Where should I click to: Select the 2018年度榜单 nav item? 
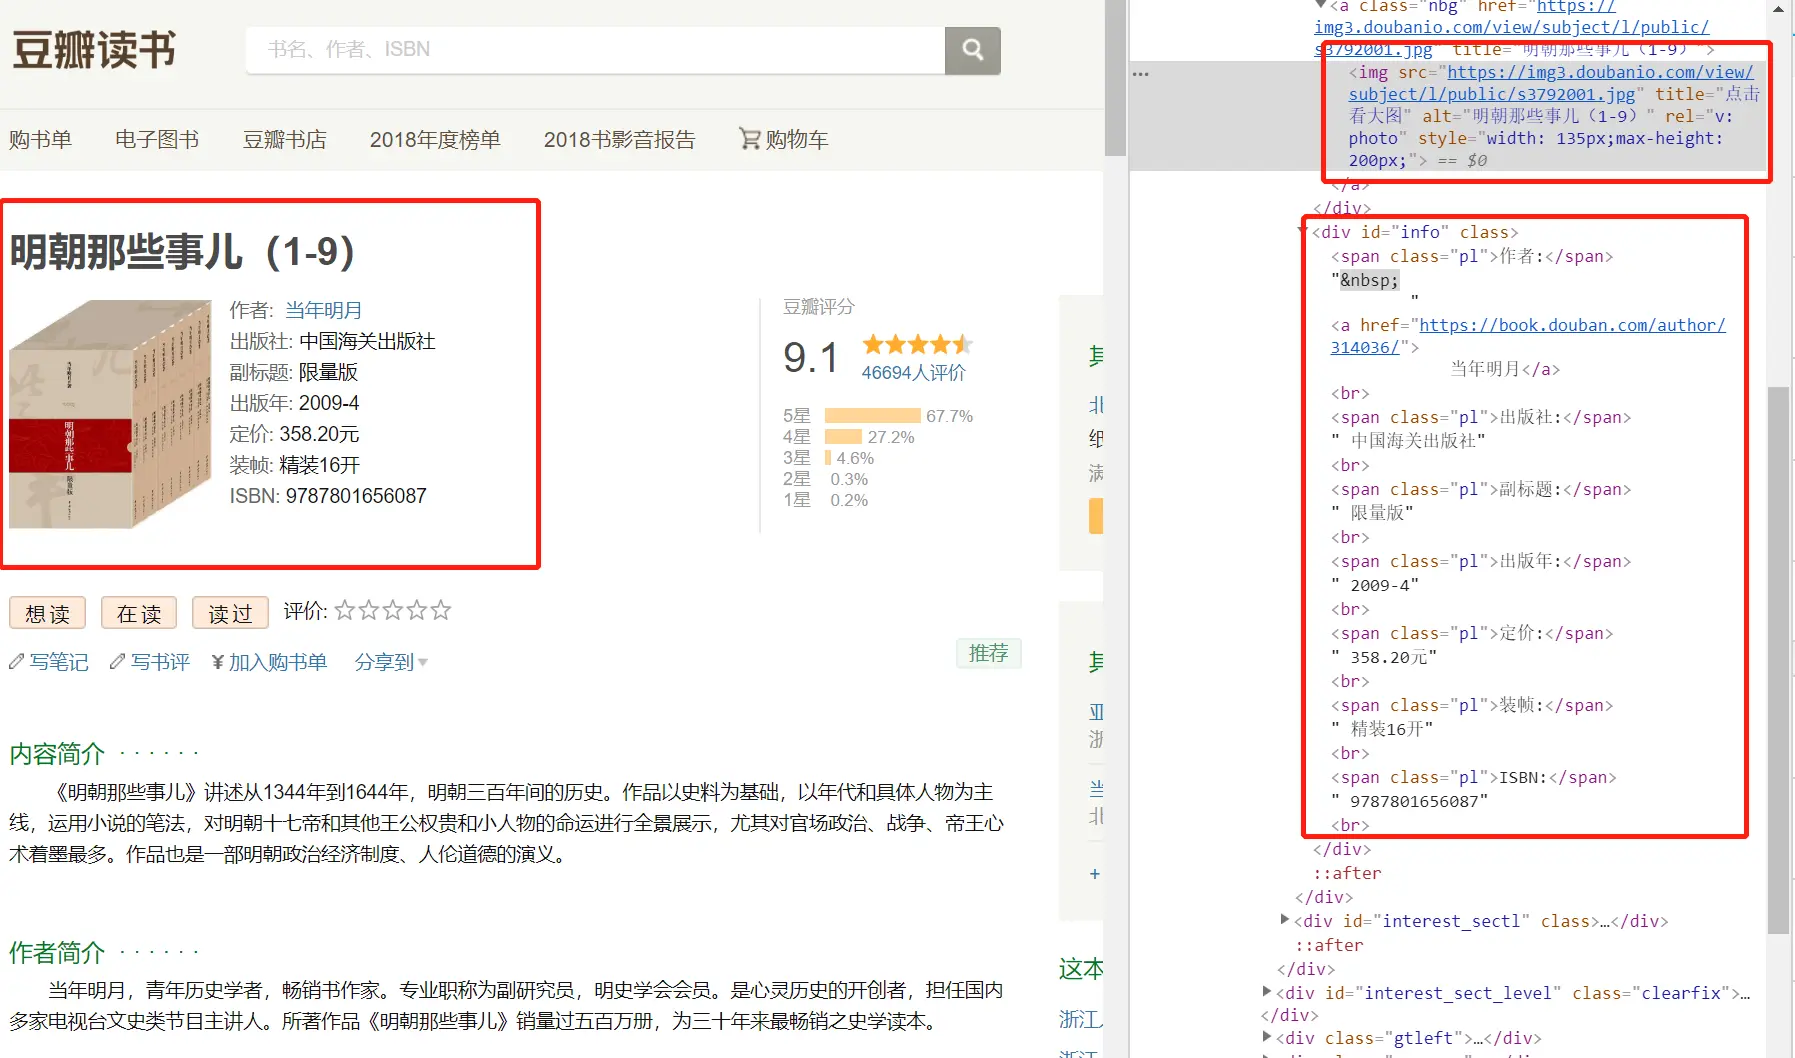coord(435,139)
